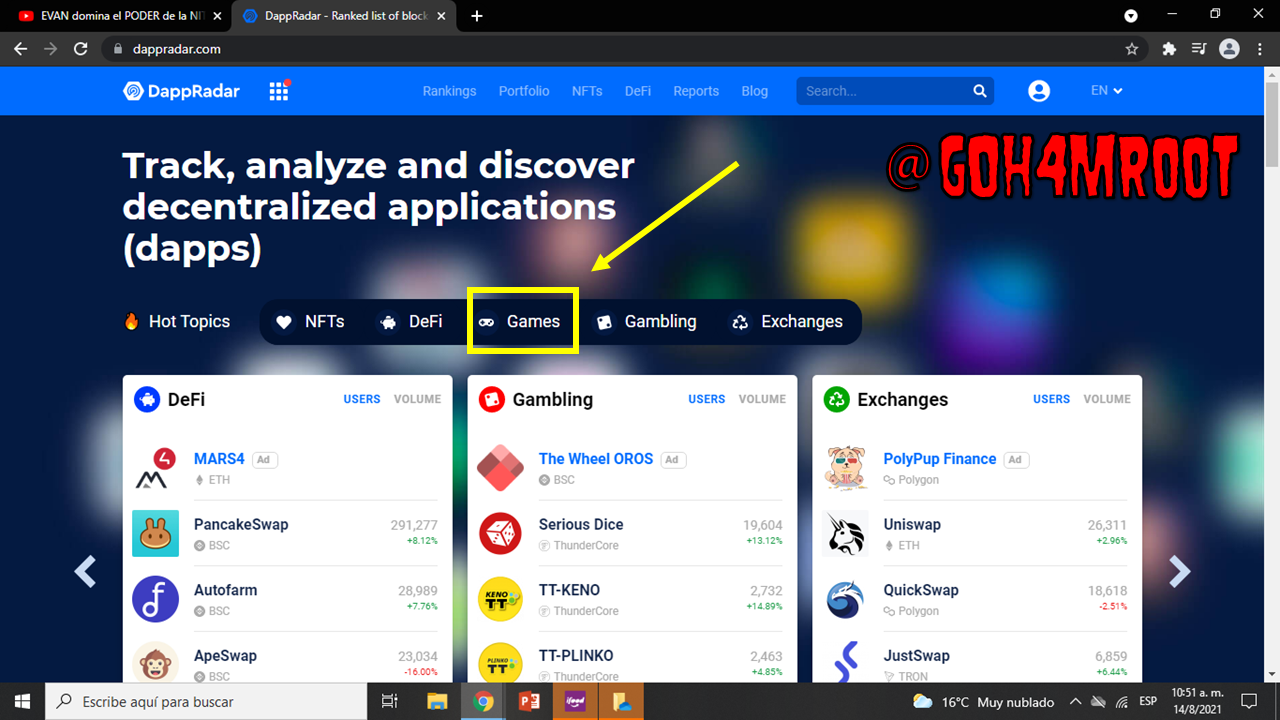Open File Explorer from the taskbar
Screen dimensions: 1280x720
436,701
